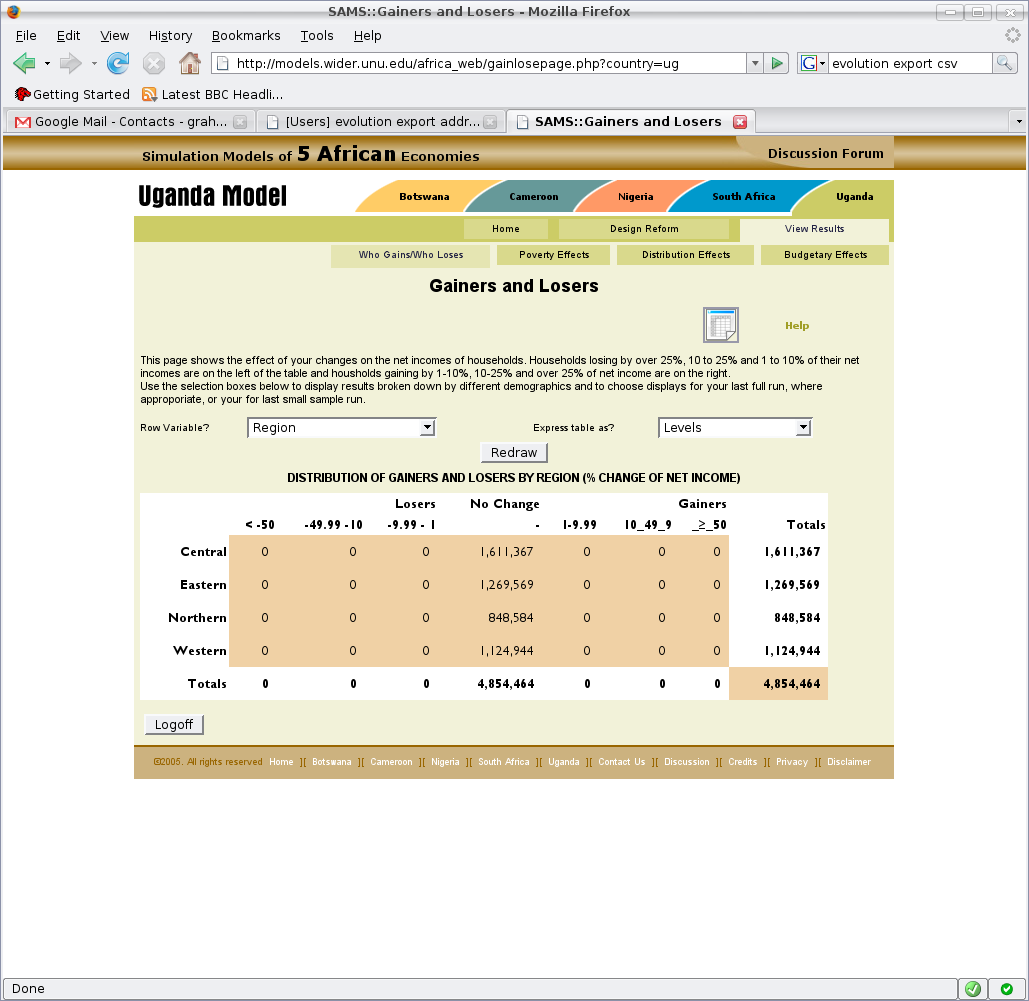The height and width of the screenshot is (1001, 1029).
Task: Click the search magnifier icon
Action: pyautogui.click(x=1004, y=63)
